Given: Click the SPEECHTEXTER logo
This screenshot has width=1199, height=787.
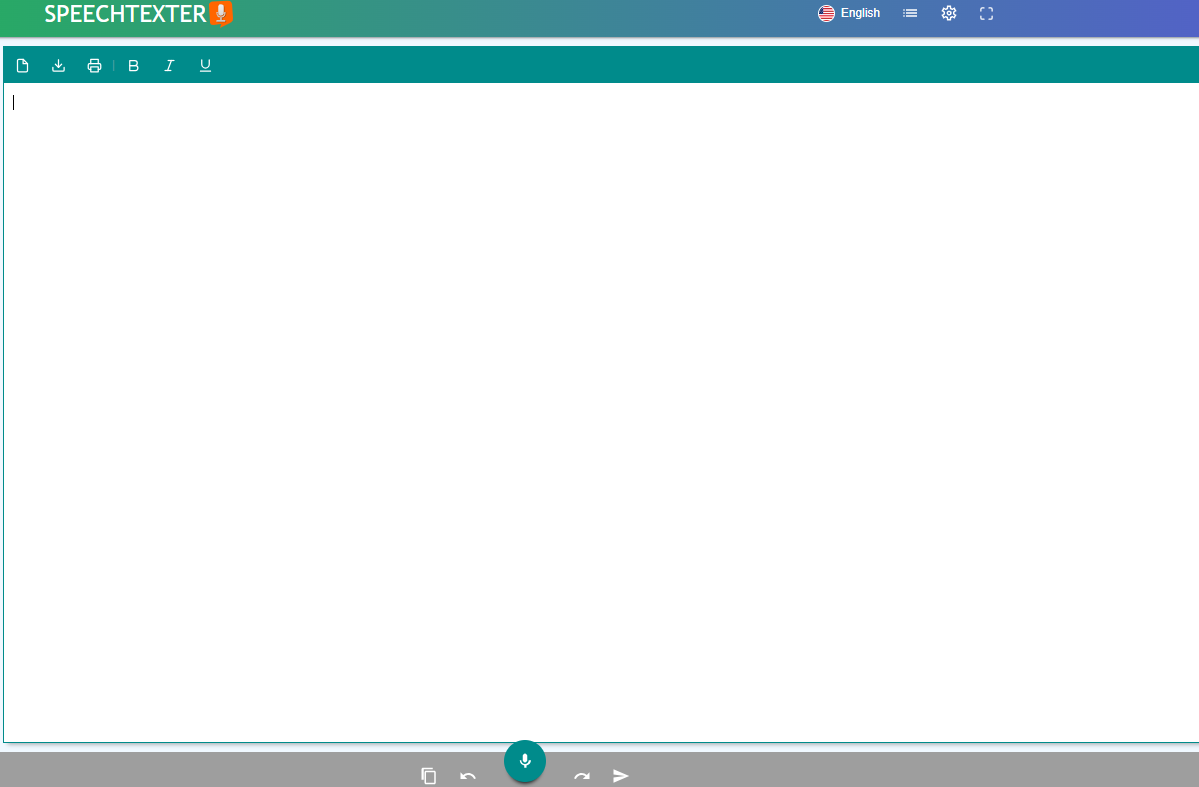Looking at the screenshot, I should pyautogui.click(x=125, y=15).
